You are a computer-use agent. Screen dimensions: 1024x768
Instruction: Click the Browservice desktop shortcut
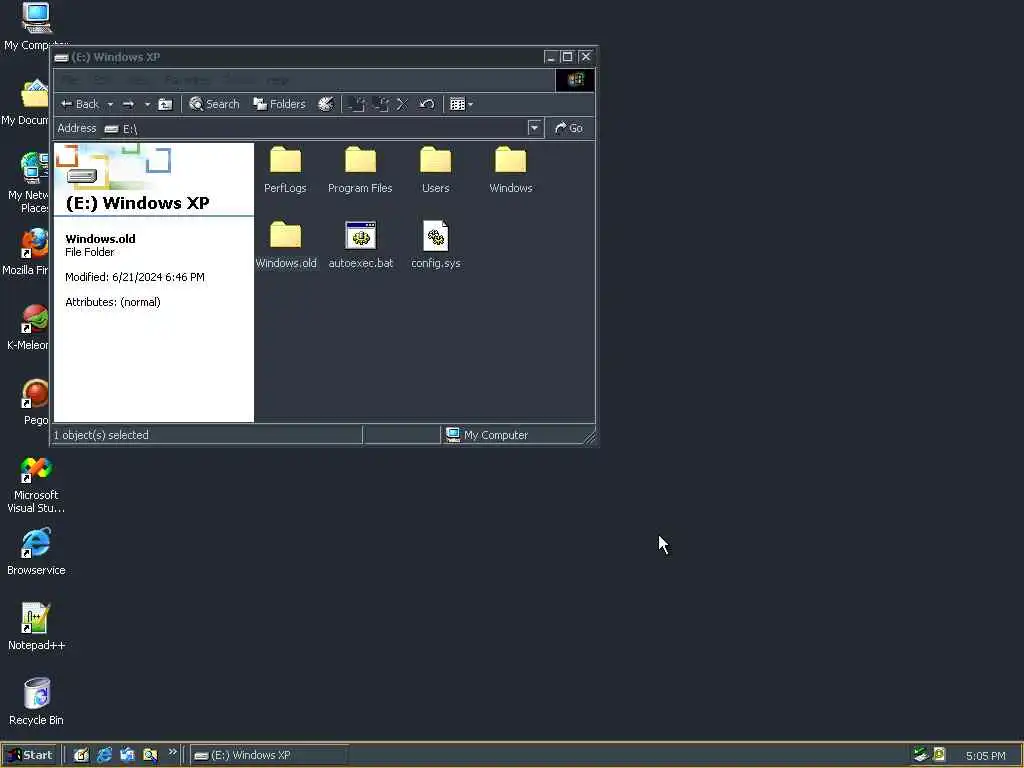pyautogui.click(x=36, y=552)
